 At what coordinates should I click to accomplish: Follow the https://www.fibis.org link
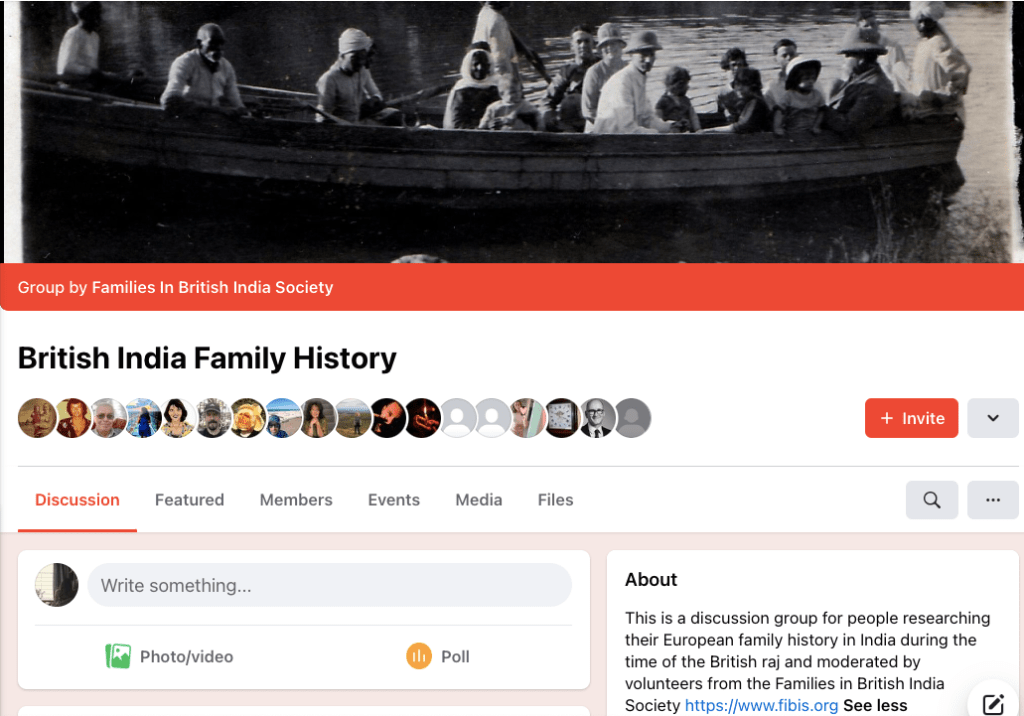761,705
